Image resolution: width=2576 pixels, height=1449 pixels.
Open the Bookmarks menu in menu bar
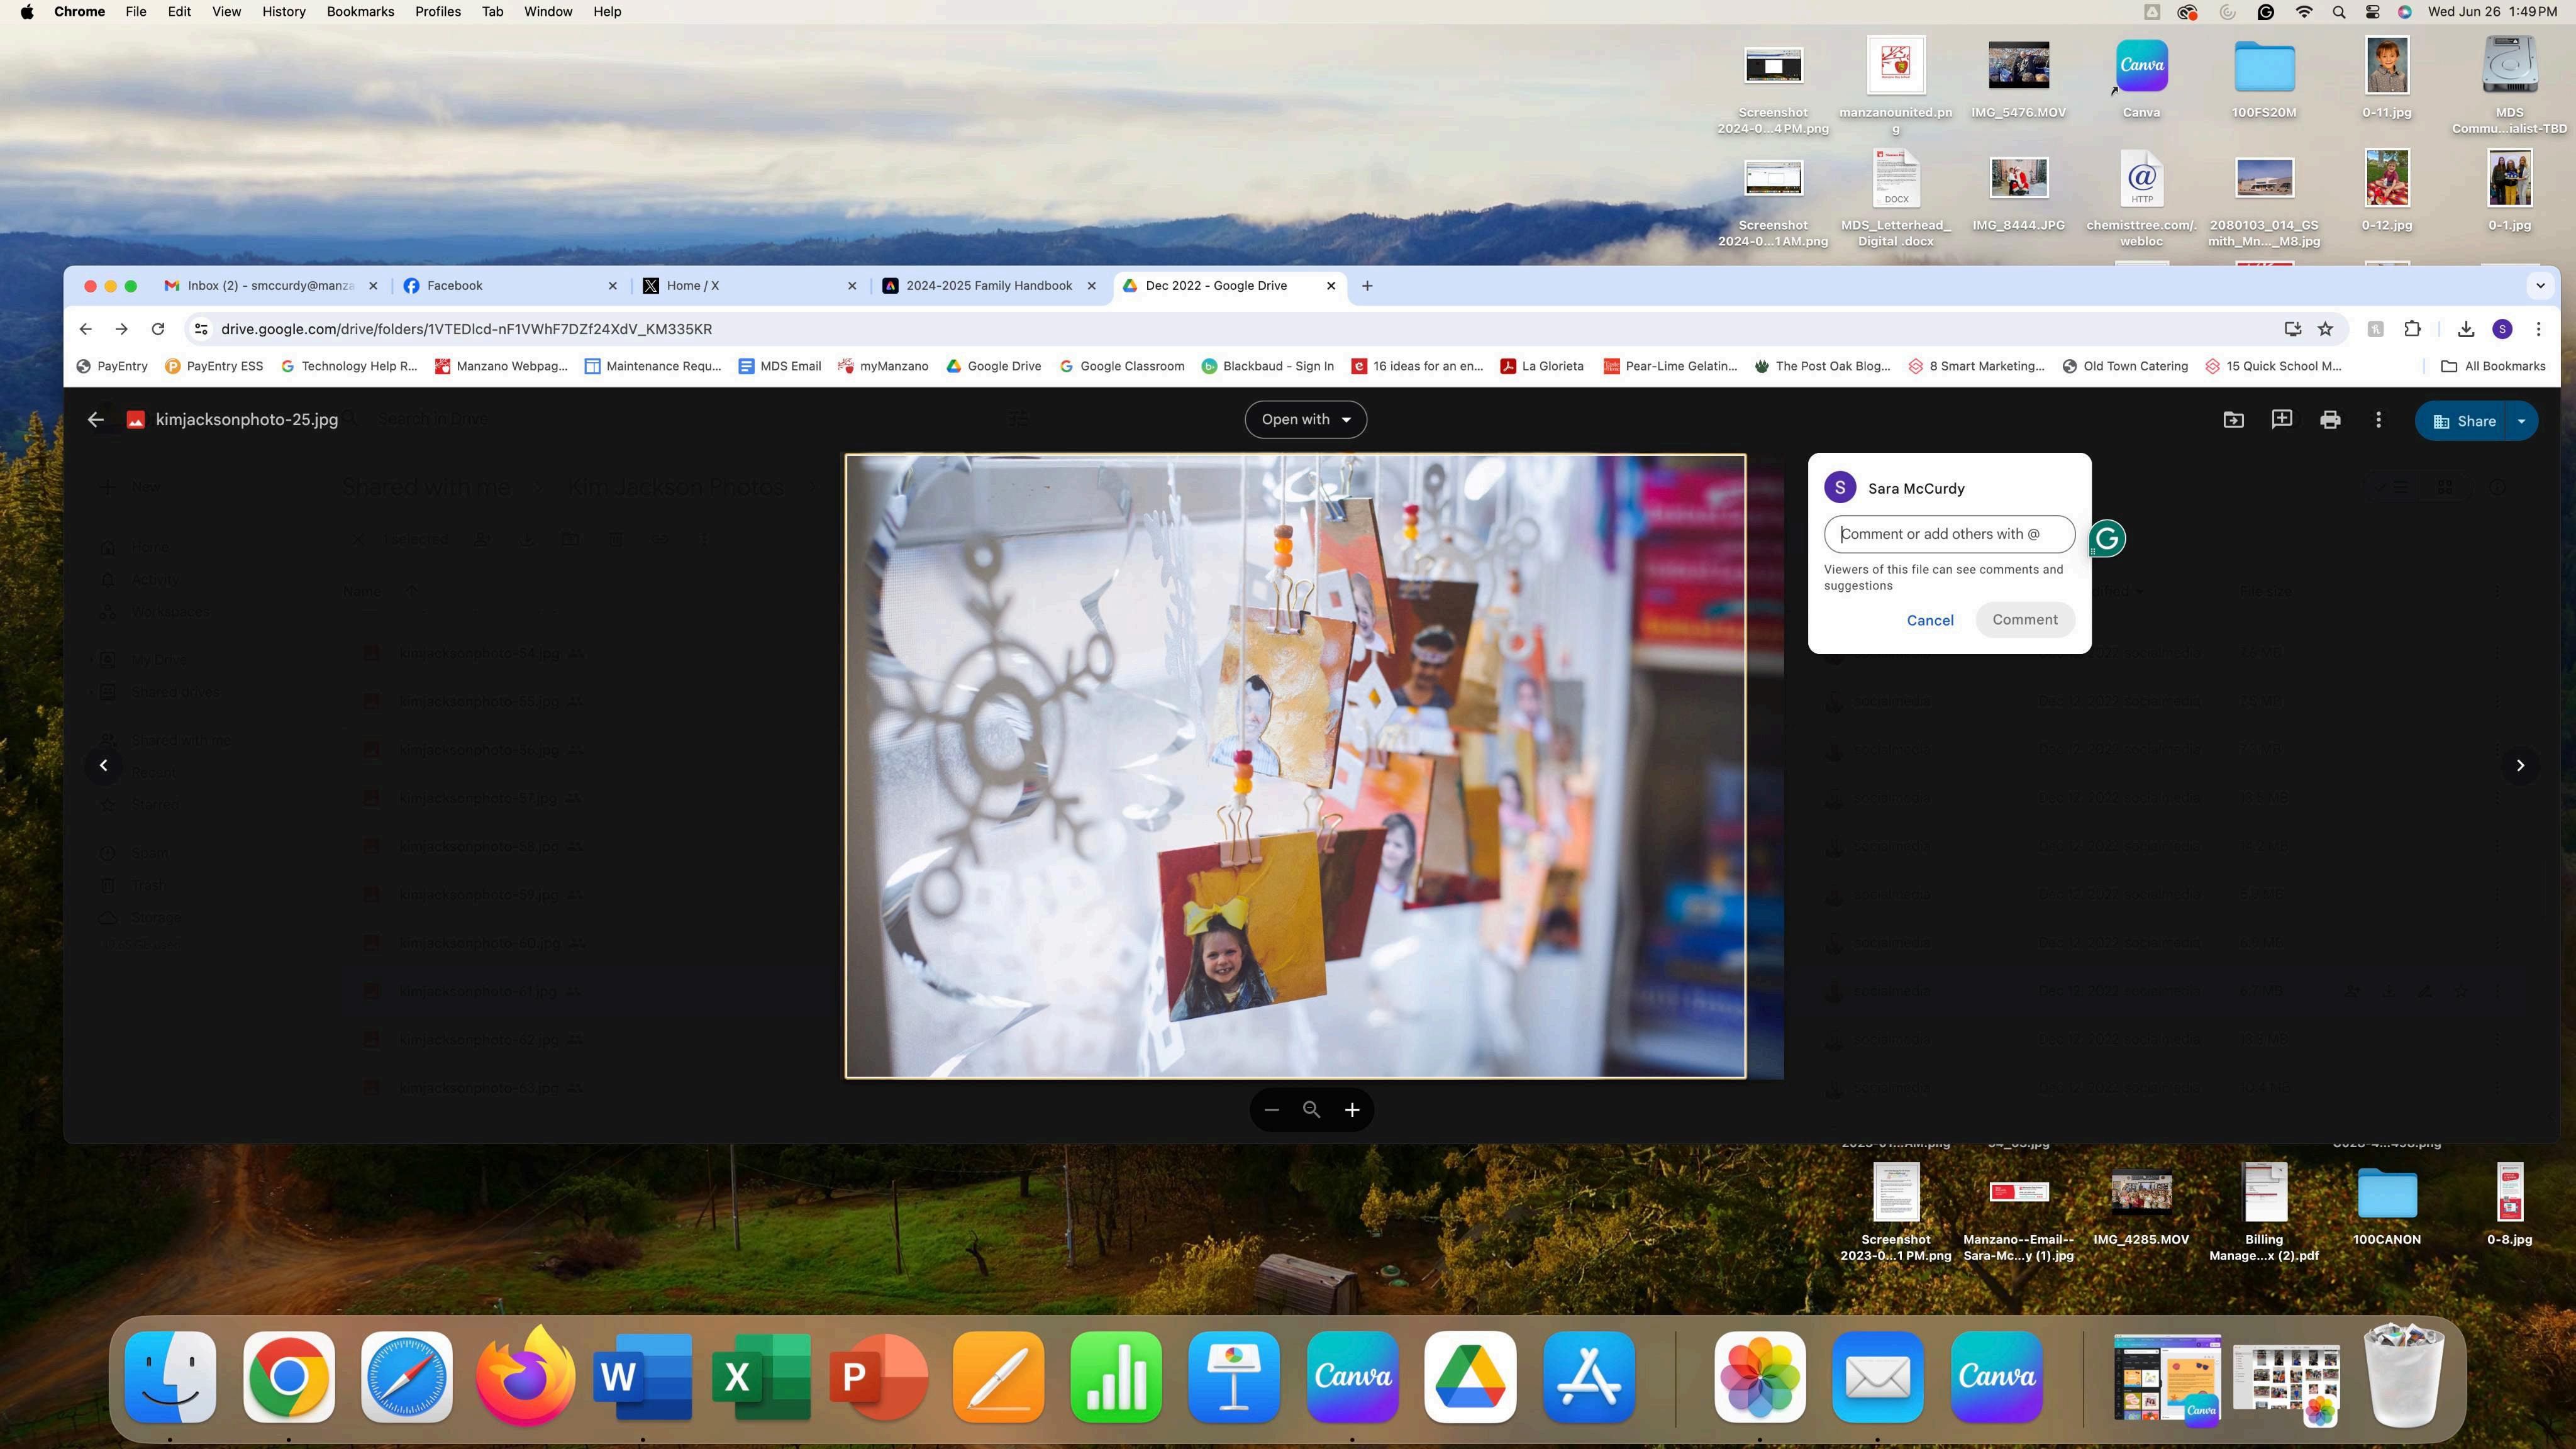(360, 12)
